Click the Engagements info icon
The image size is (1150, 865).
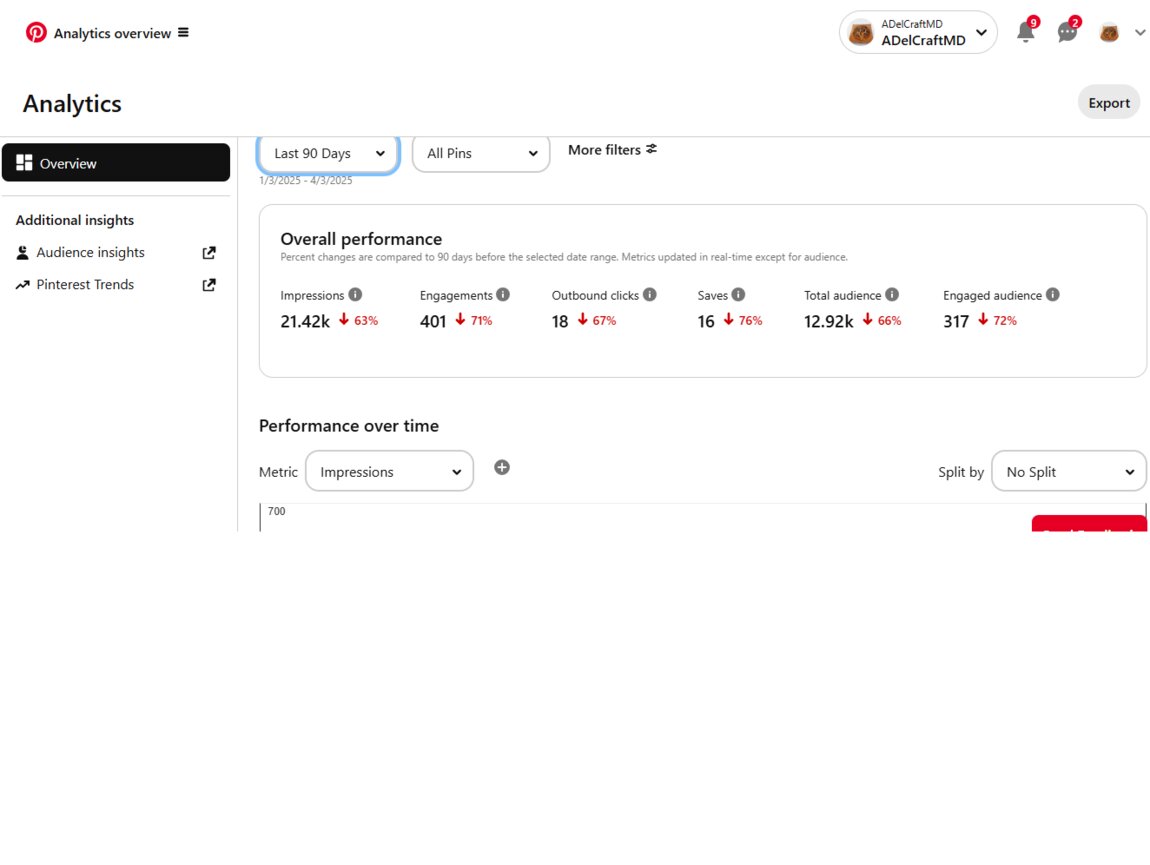[x=503, y=295]
